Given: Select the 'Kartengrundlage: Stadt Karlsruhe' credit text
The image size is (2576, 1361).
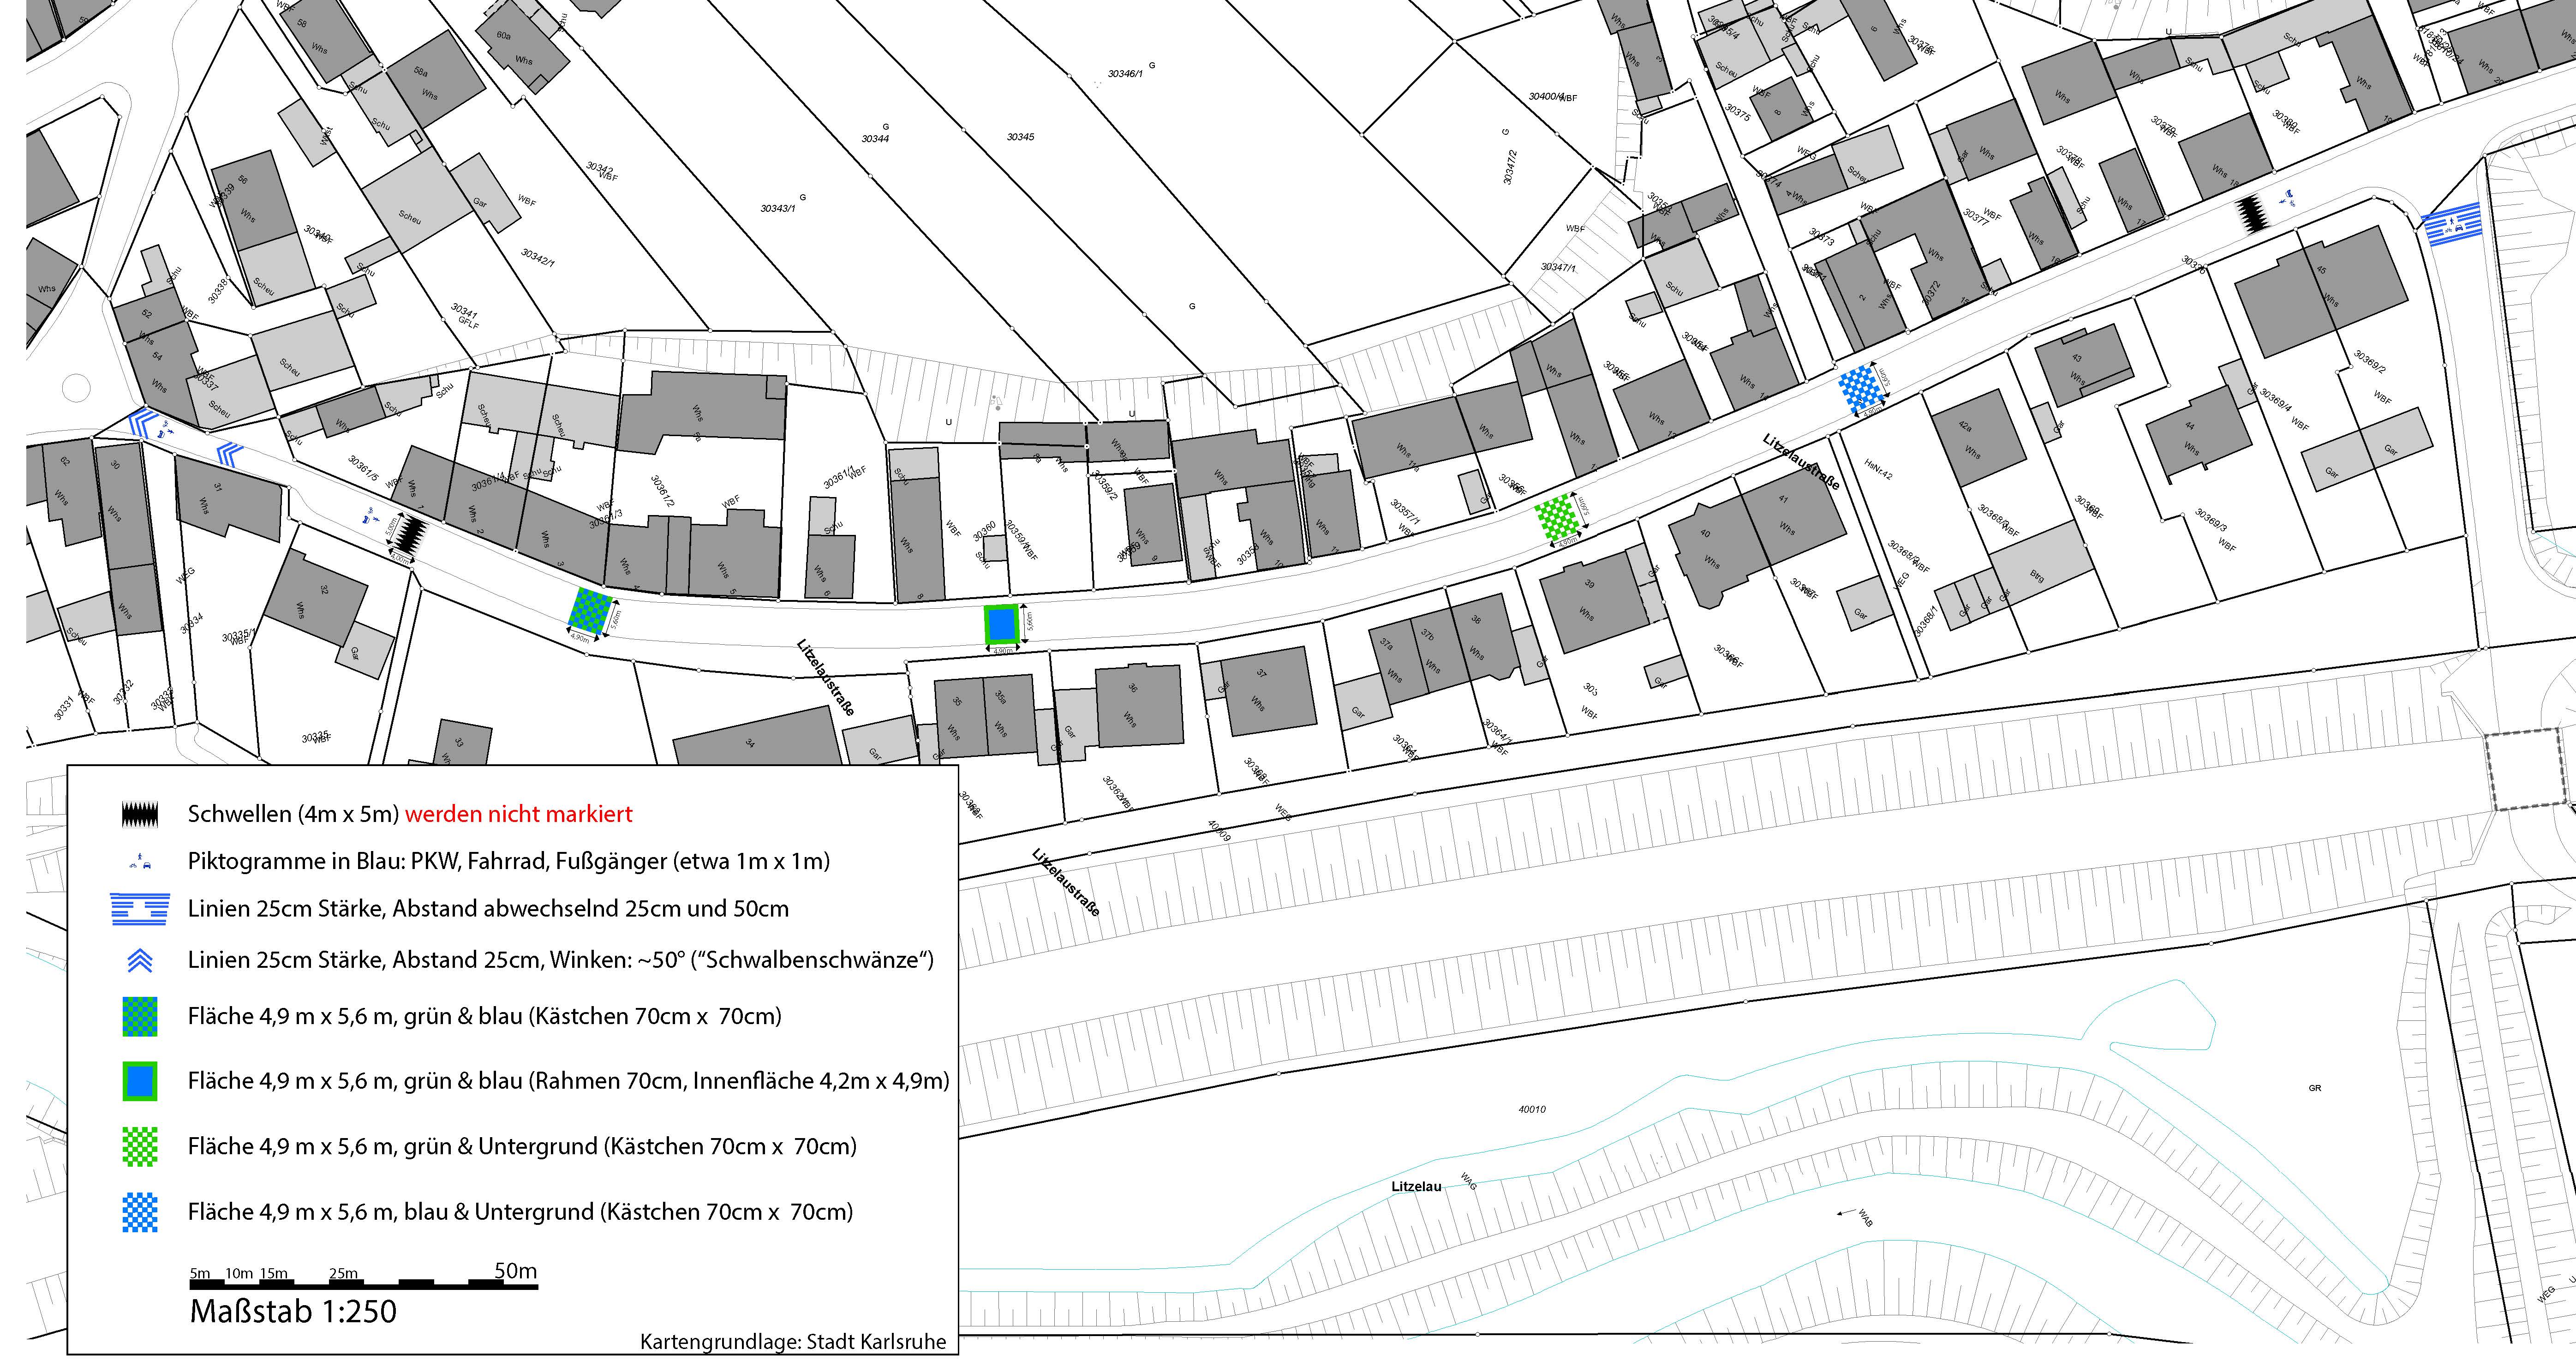Looking at the screenshot, I should click(793, 1342).
